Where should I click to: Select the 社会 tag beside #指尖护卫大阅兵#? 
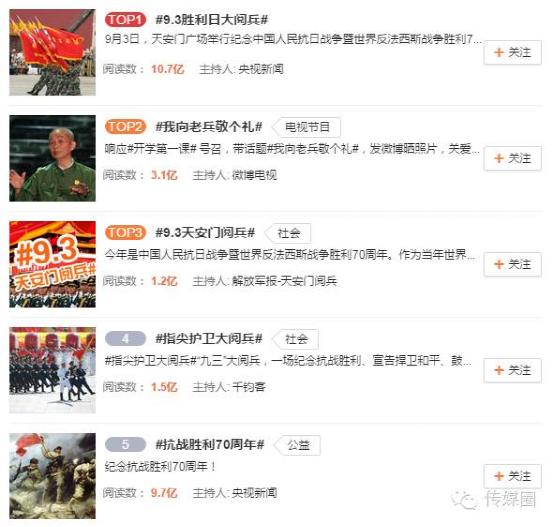(x=296, y=339)
